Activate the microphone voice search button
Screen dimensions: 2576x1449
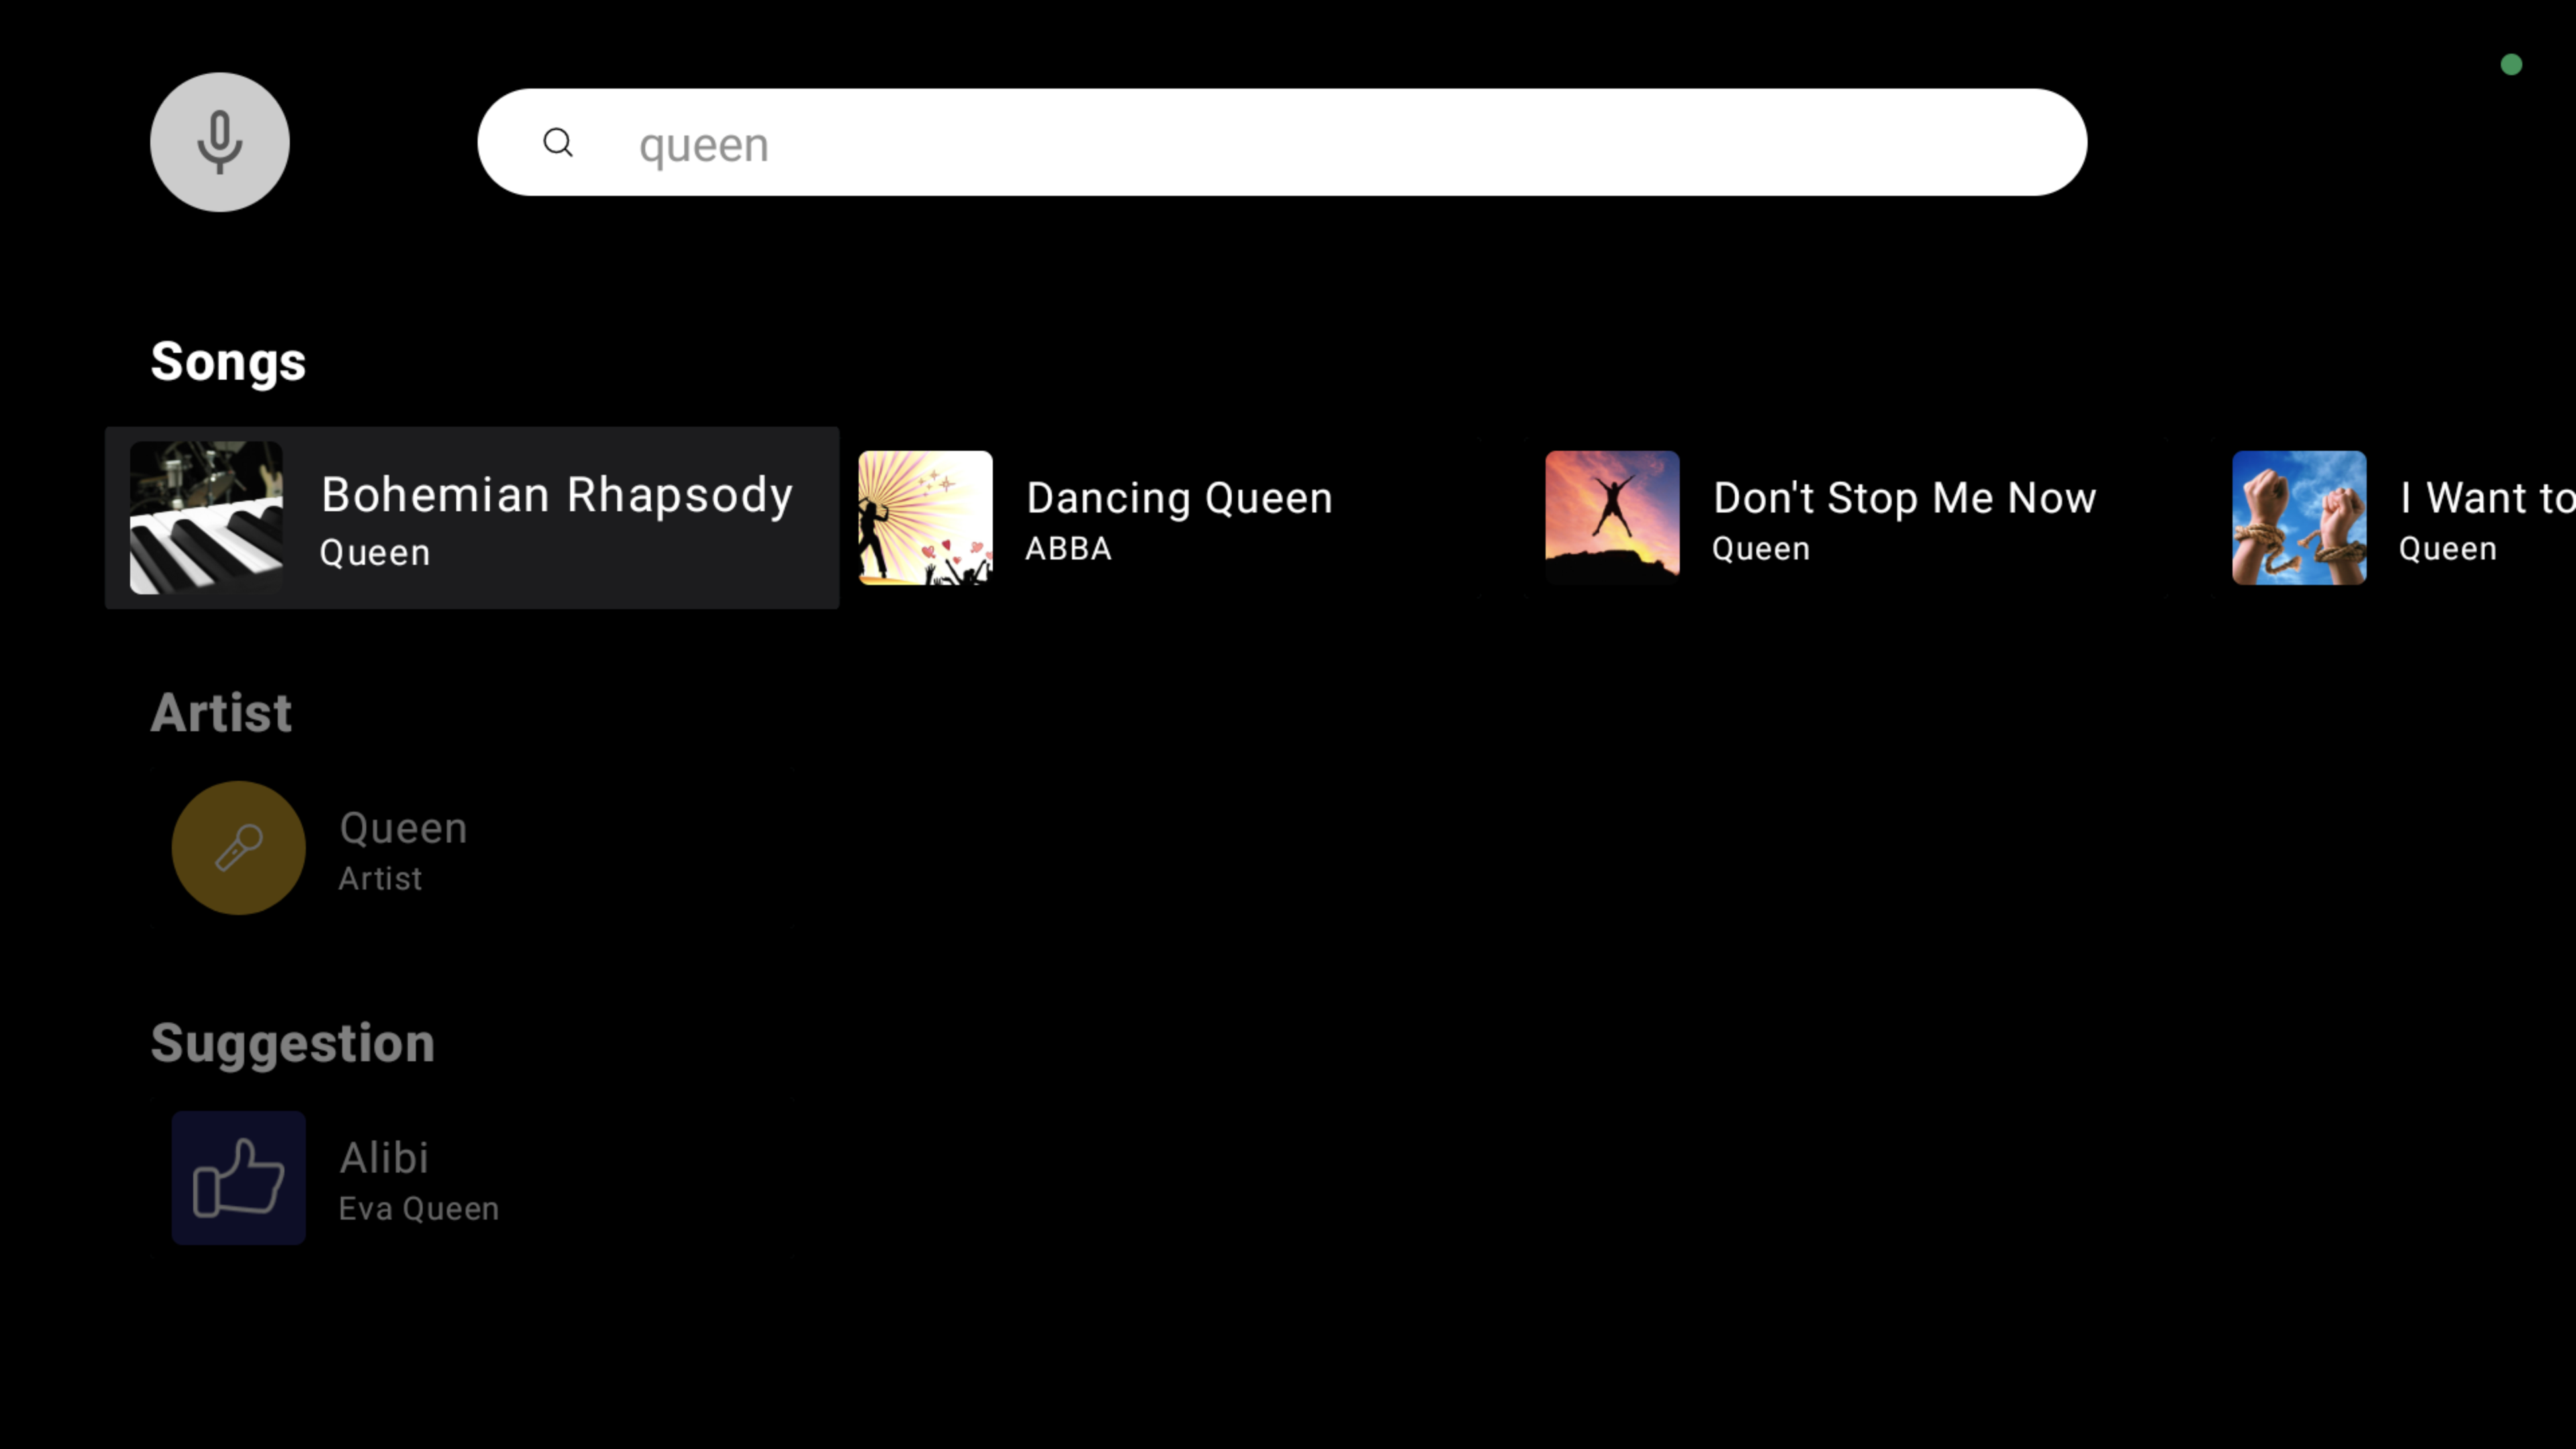point(220,142)
